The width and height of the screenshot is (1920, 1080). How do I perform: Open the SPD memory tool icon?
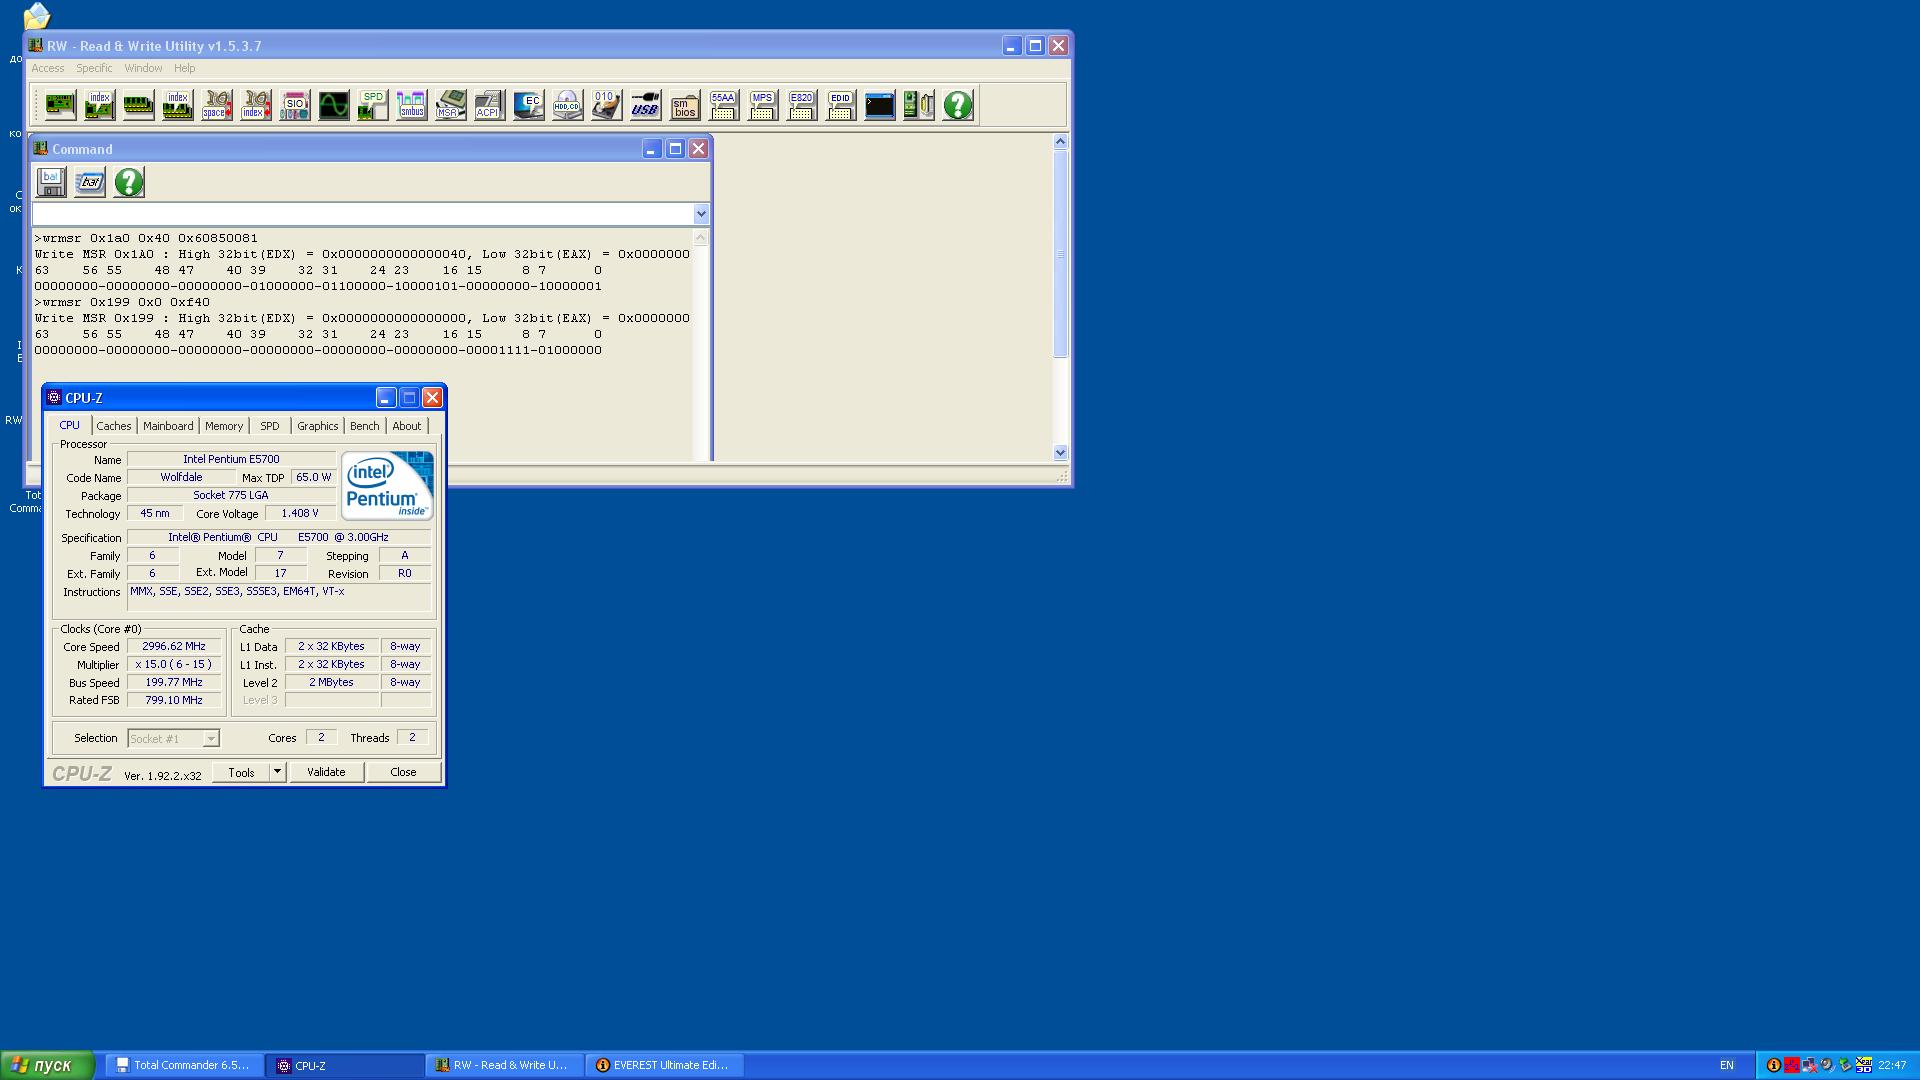372,105
